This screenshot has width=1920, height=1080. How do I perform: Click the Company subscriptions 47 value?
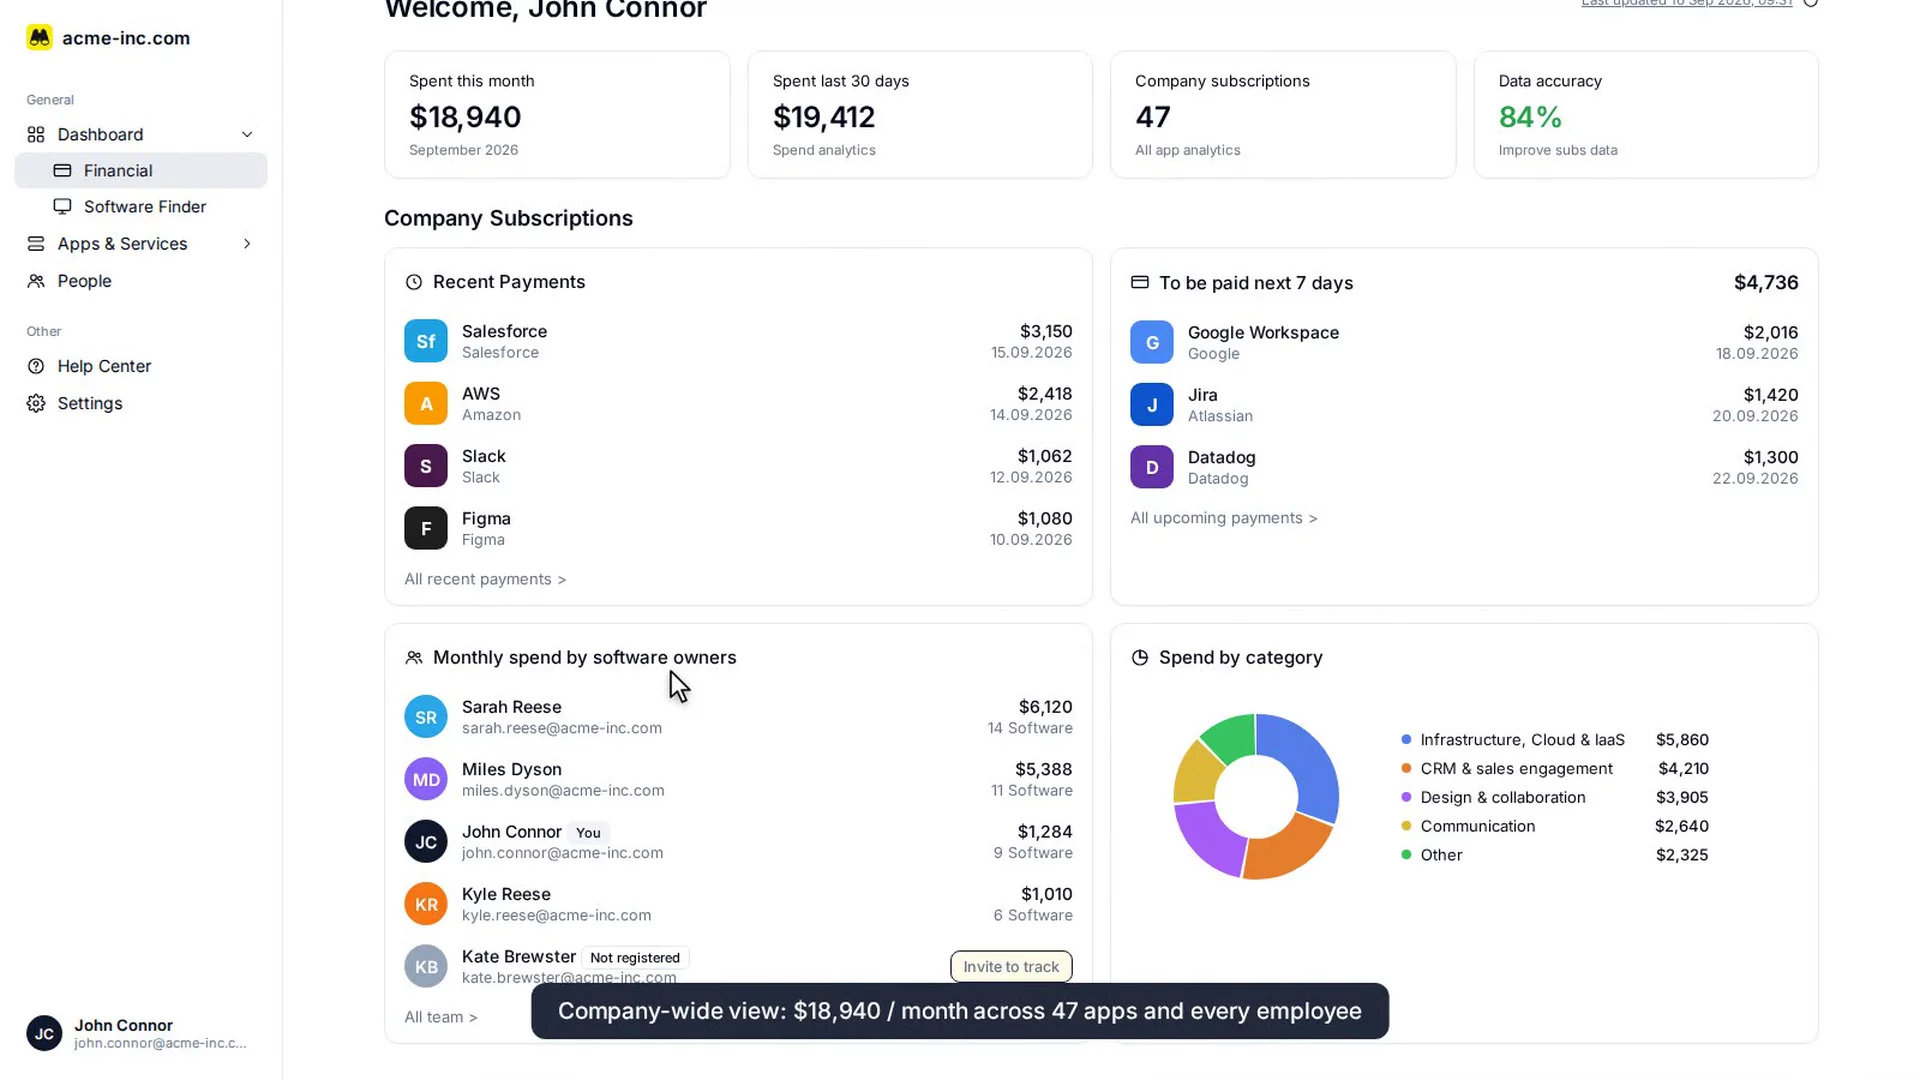point(1153,117)
